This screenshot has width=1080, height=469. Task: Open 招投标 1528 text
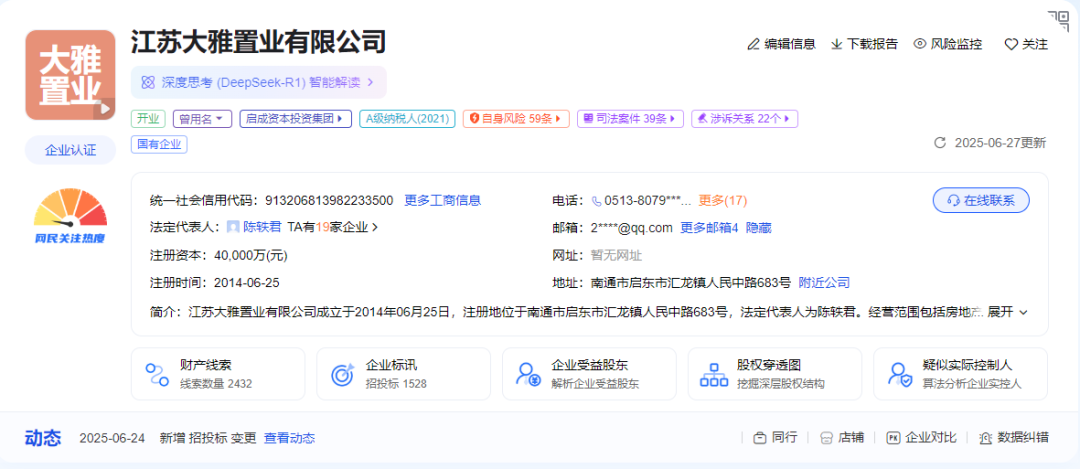[396, 384]
